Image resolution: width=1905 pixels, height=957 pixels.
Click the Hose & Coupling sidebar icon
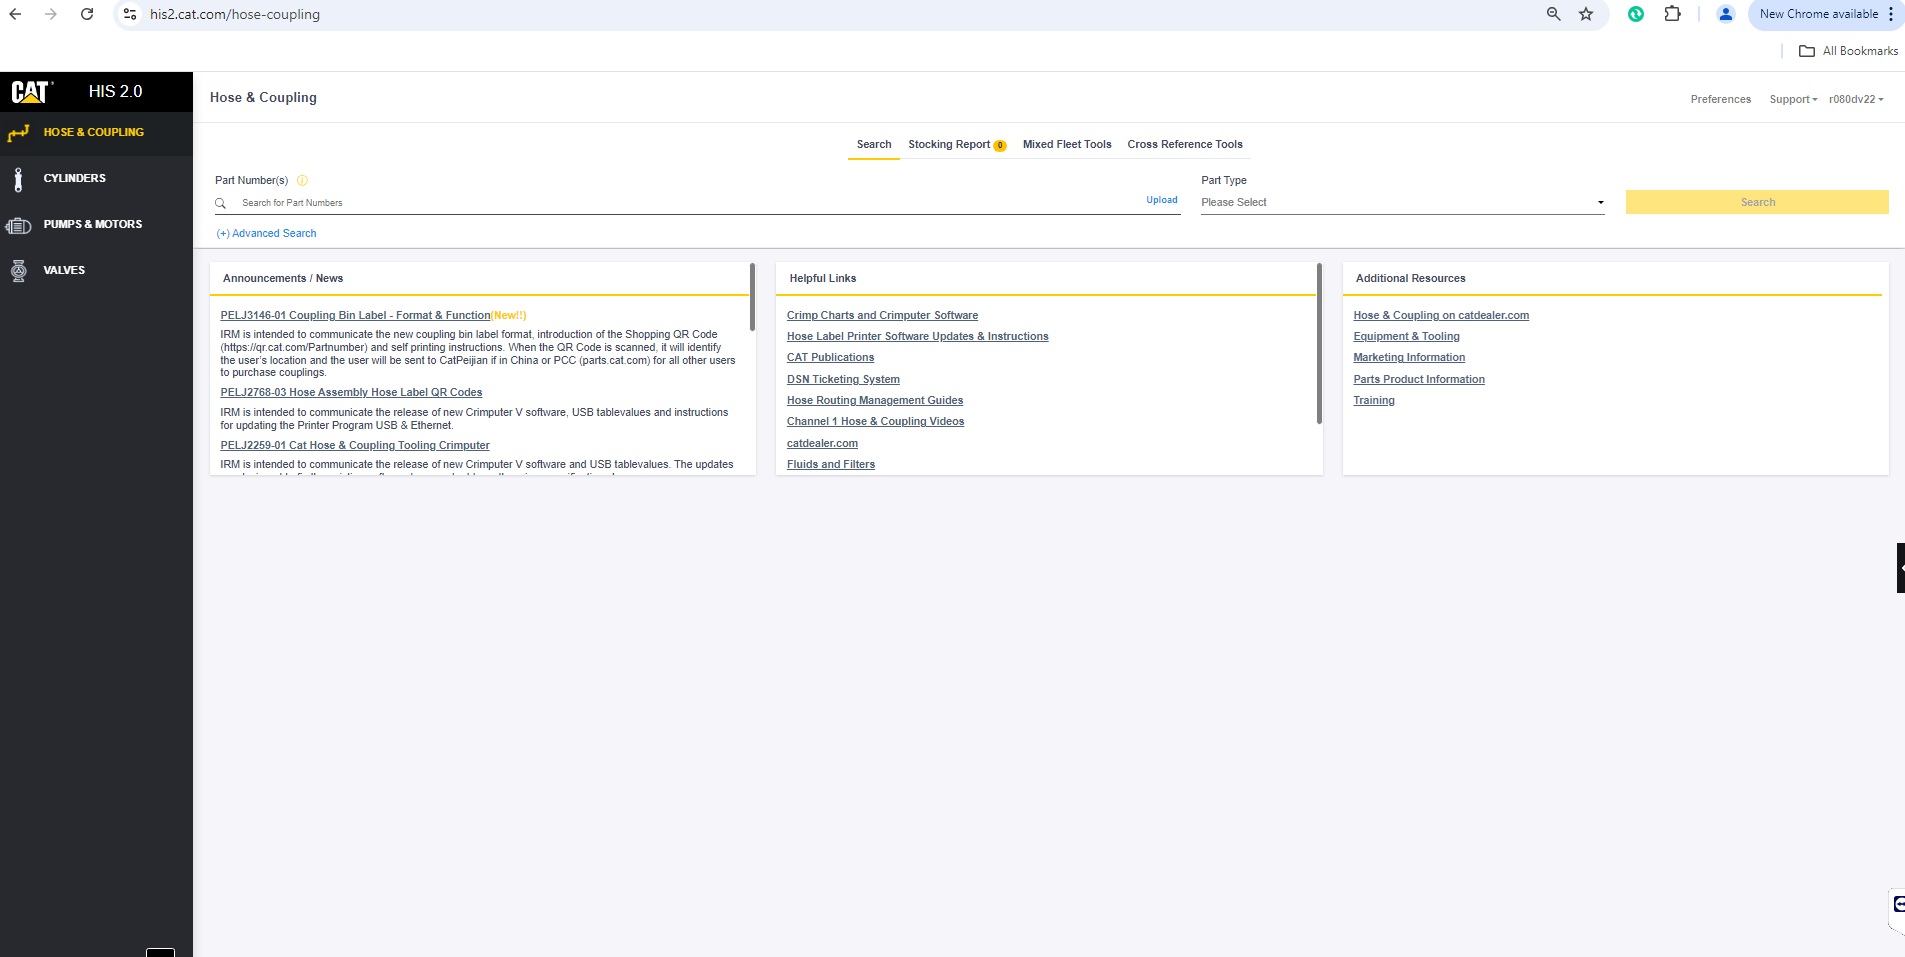(18, 133)
